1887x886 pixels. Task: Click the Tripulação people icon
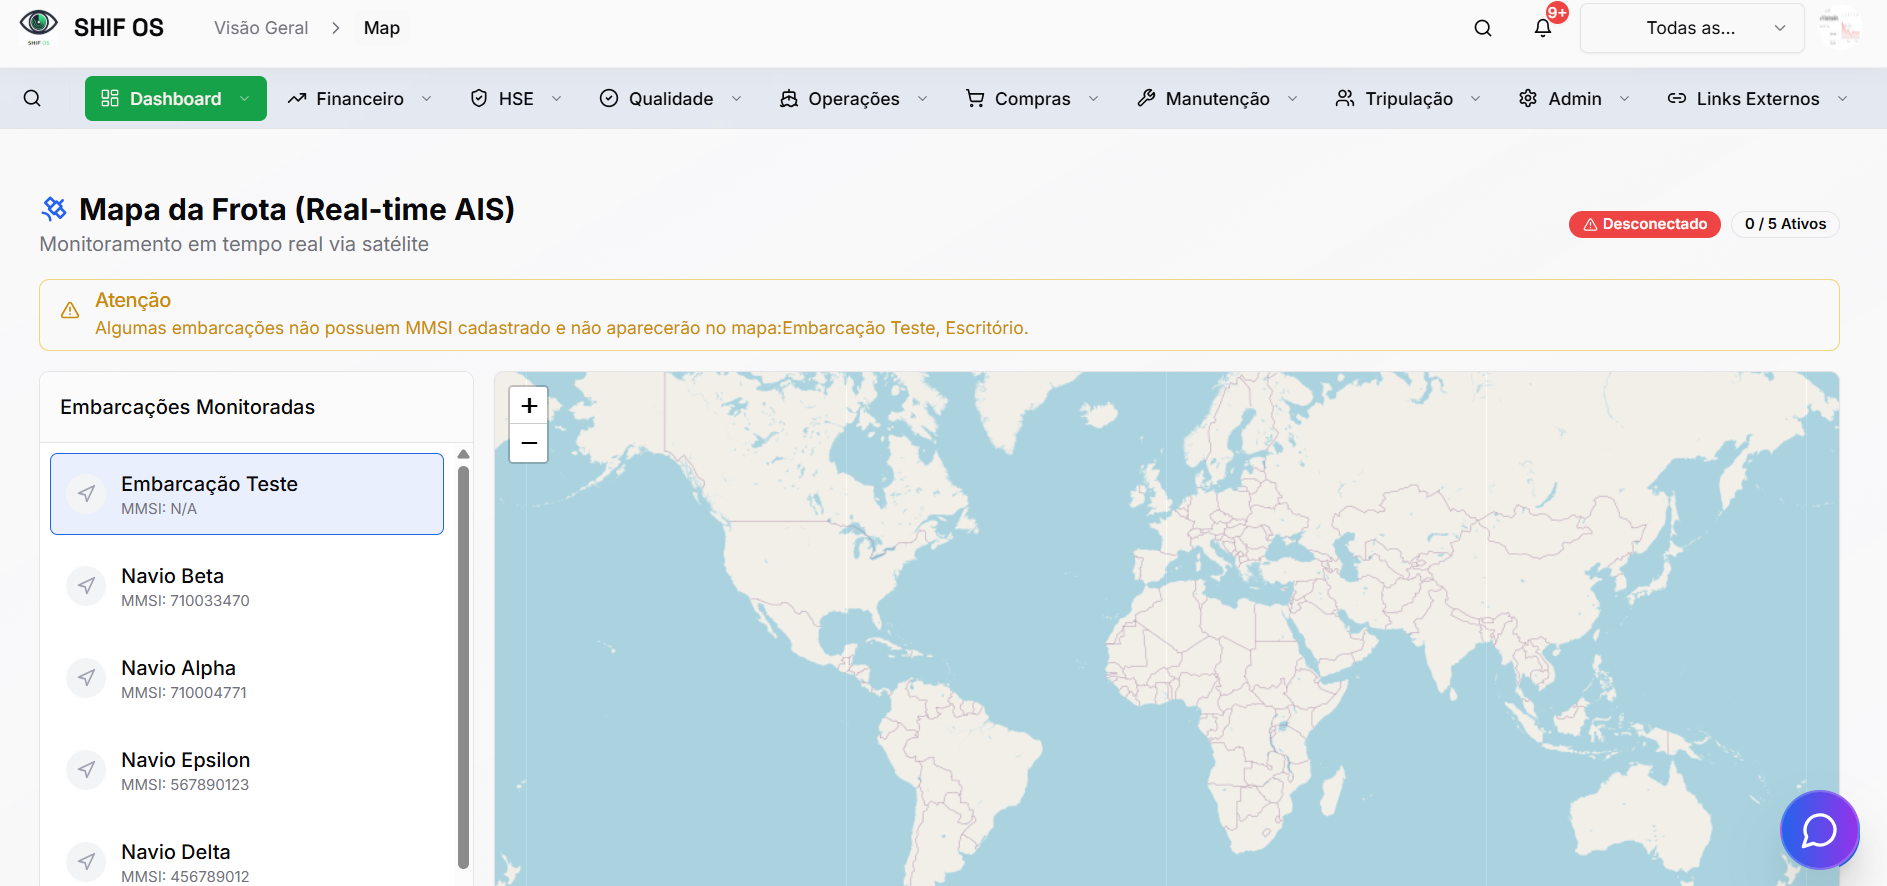(1345, 98)
